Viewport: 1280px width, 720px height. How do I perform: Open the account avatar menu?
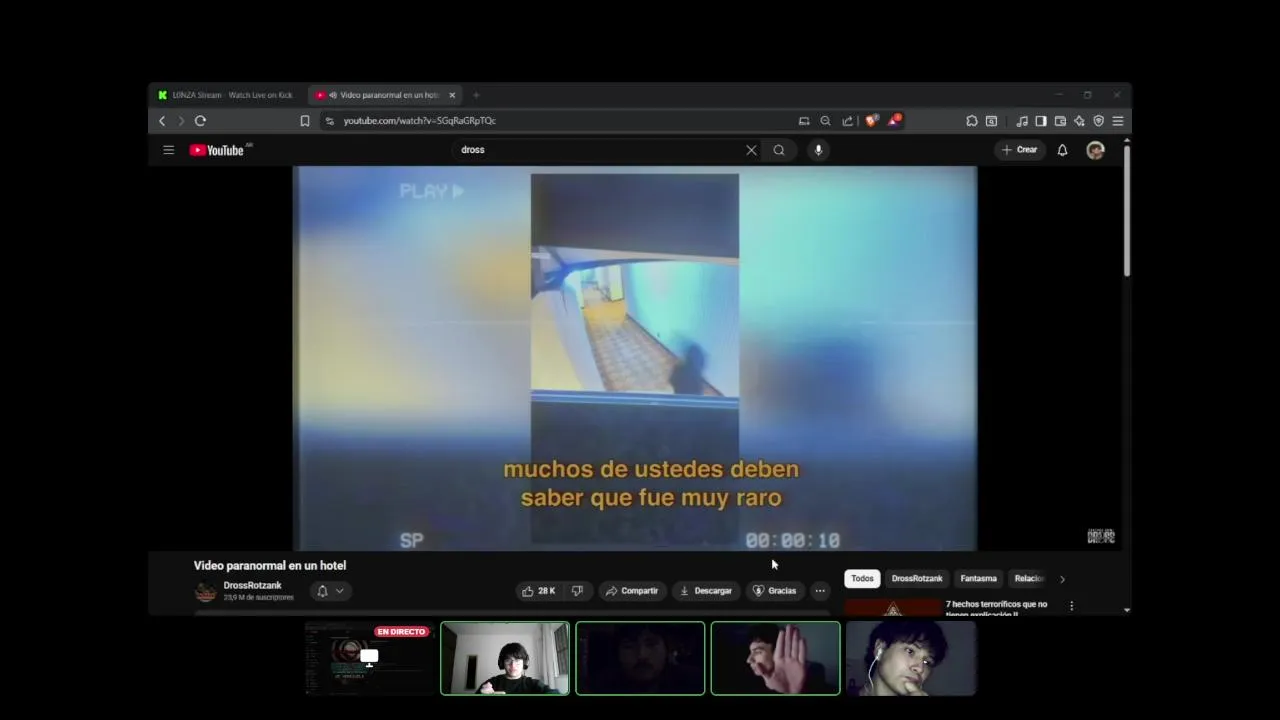pyautogui.click(x=1096, y=150)
